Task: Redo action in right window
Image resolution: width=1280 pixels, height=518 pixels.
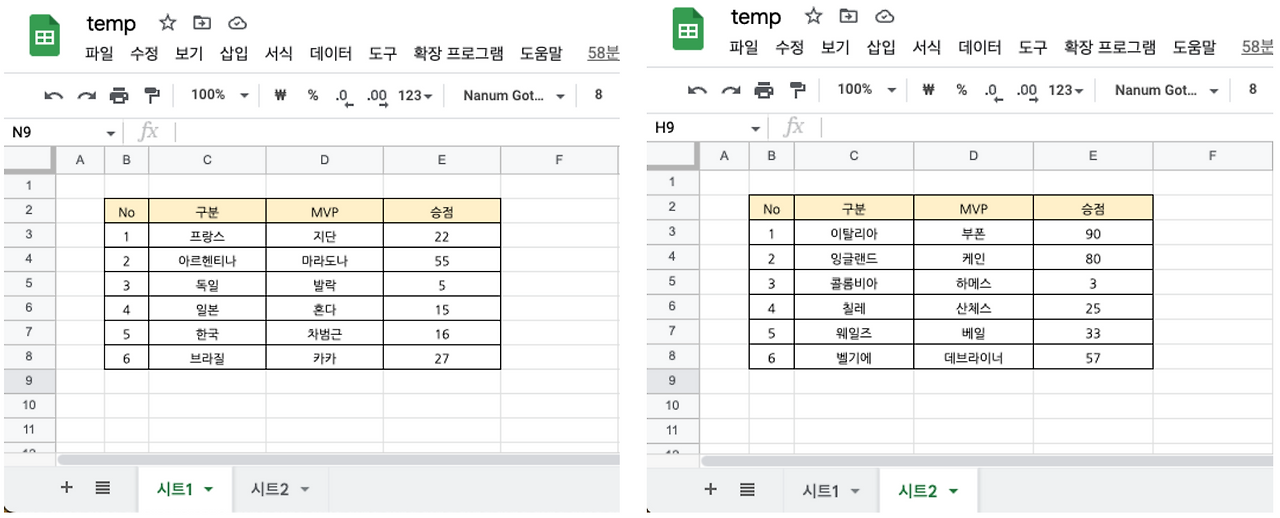Action: 731,90
